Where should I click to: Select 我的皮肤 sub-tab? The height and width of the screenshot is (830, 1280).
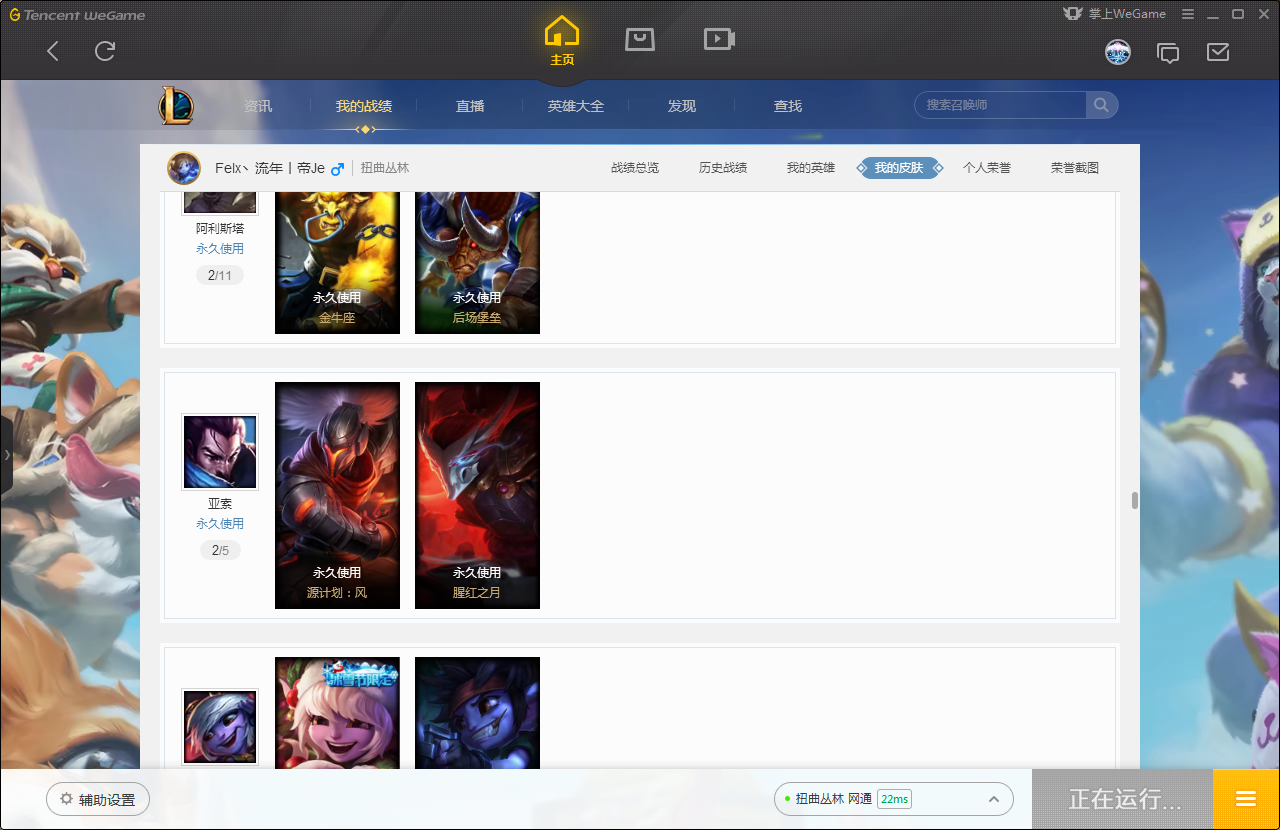899,168
